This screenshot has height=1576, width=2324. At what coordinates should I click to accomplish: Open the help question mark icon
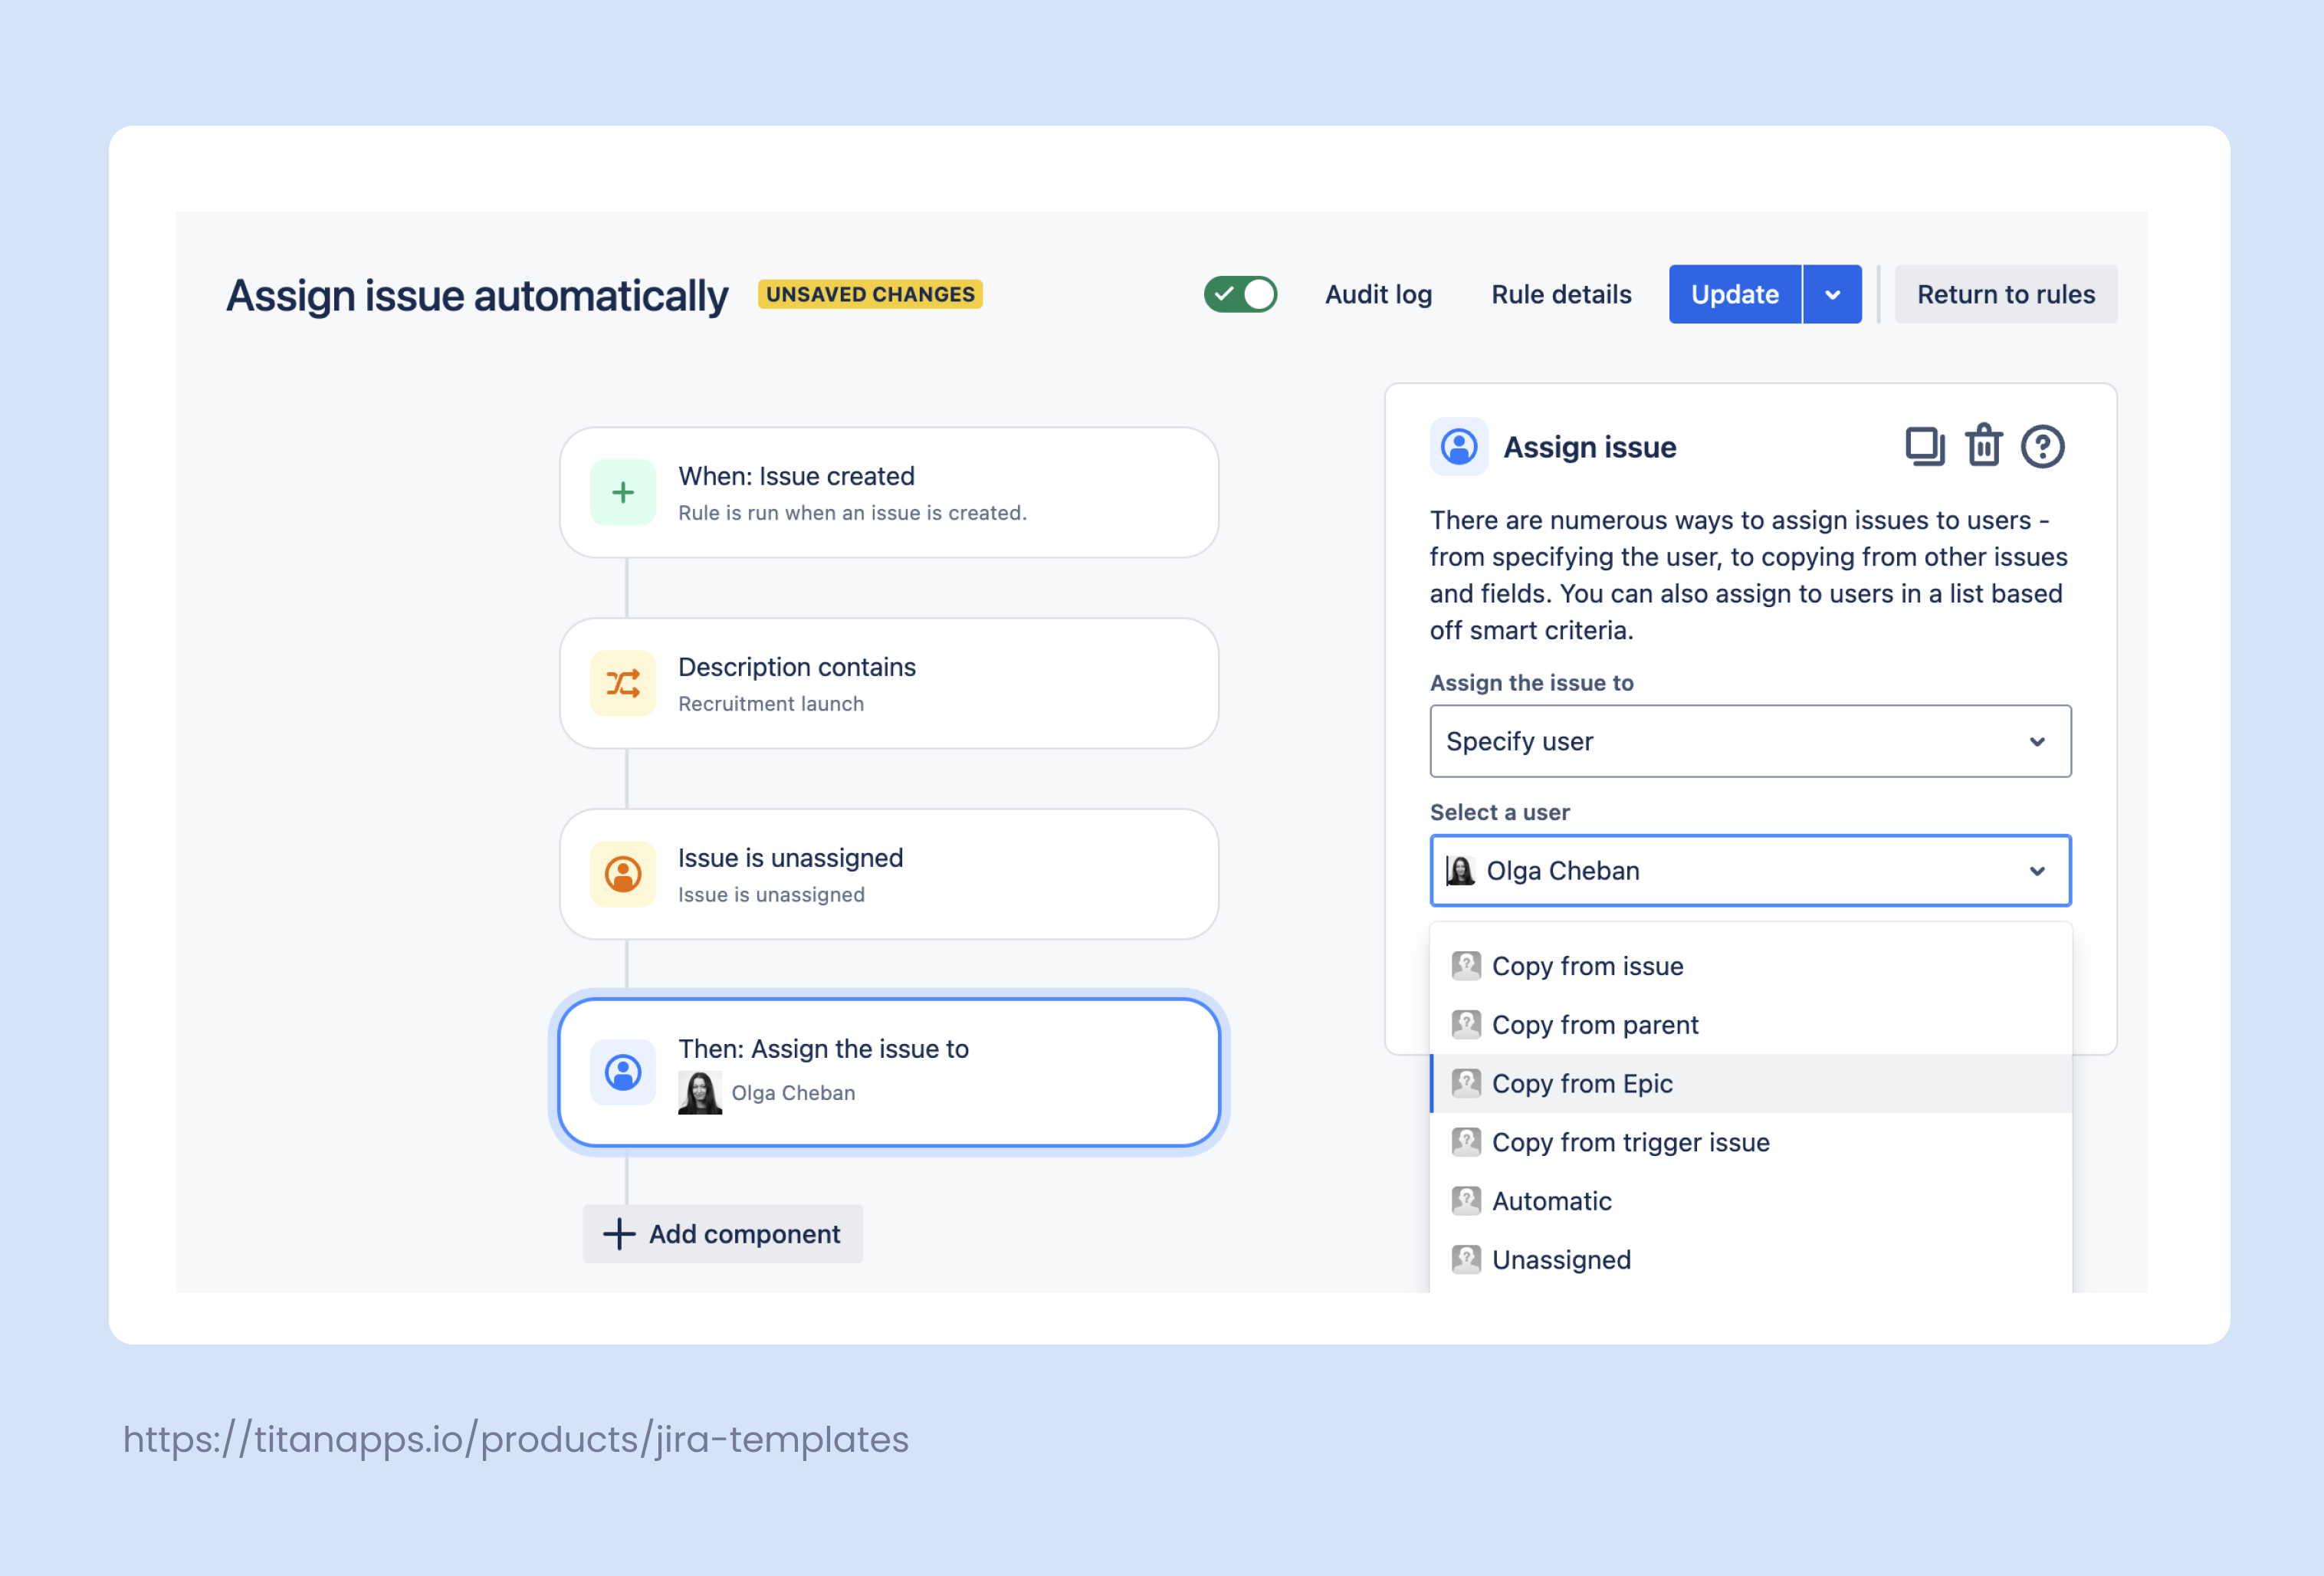click(x=2043, y=447)
